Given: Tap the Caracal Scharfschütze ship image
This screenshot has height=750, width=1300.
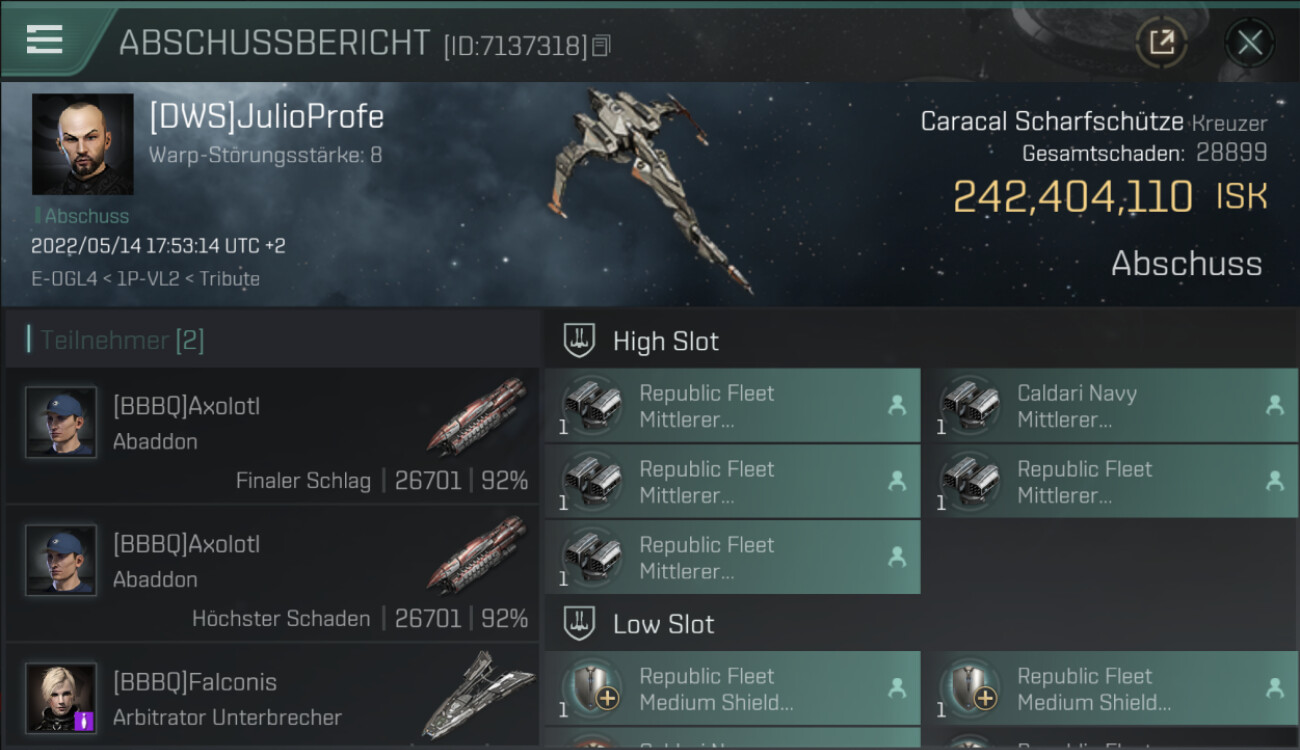Looking at the screenshot, I should click(650, 190).
